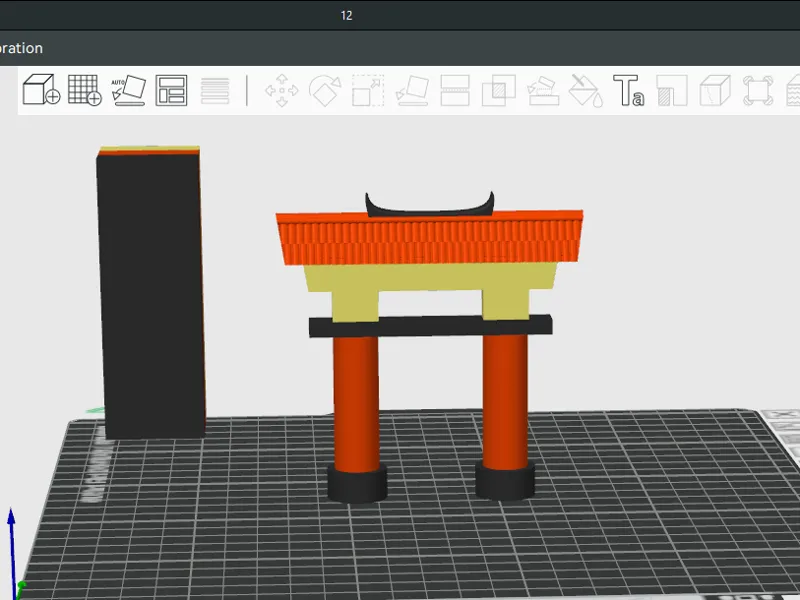
Task: Pick the Color painting bucket tool
Action: click(586, 90)
